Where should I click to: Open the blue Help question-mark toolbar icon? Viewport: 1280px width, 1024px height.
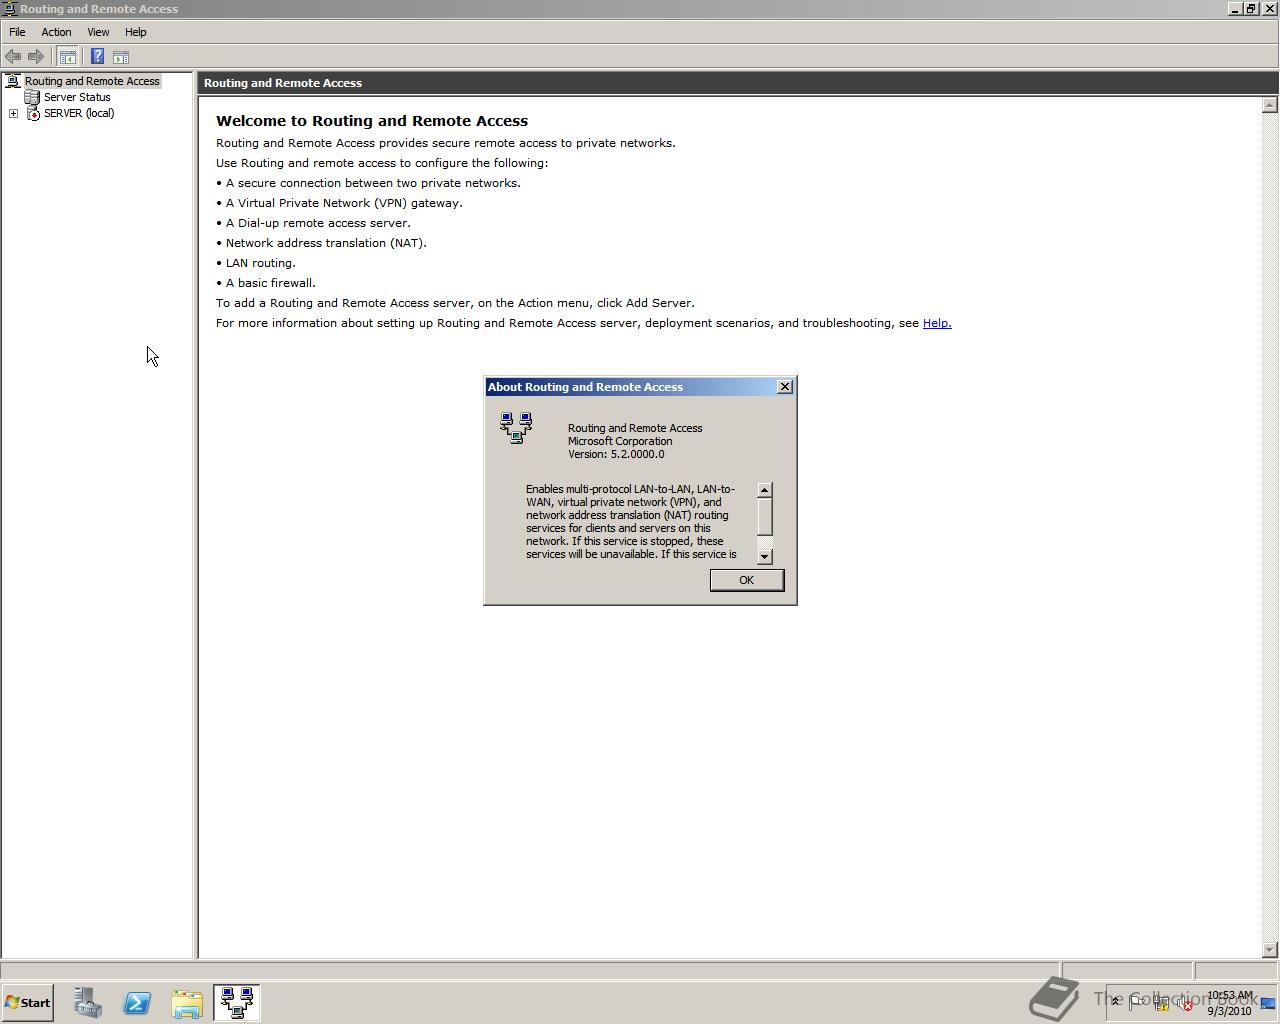pos(97,57)
